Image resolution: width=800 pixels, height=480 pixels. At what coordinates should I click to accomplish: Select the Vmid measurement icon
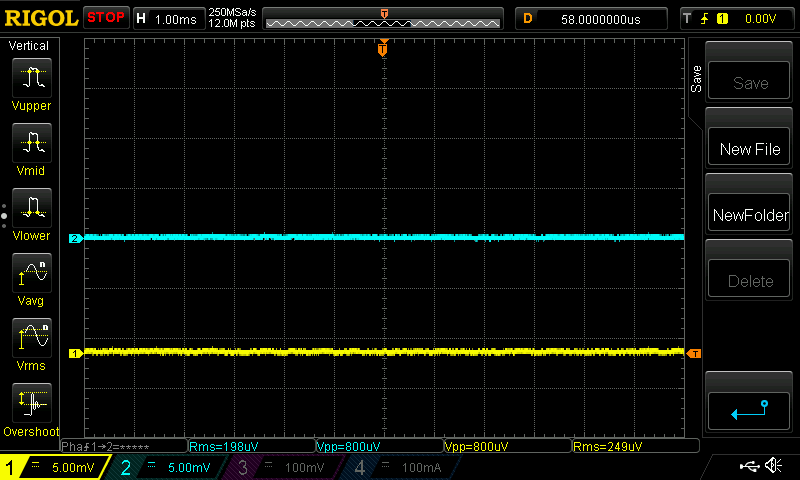pos(32,143)
